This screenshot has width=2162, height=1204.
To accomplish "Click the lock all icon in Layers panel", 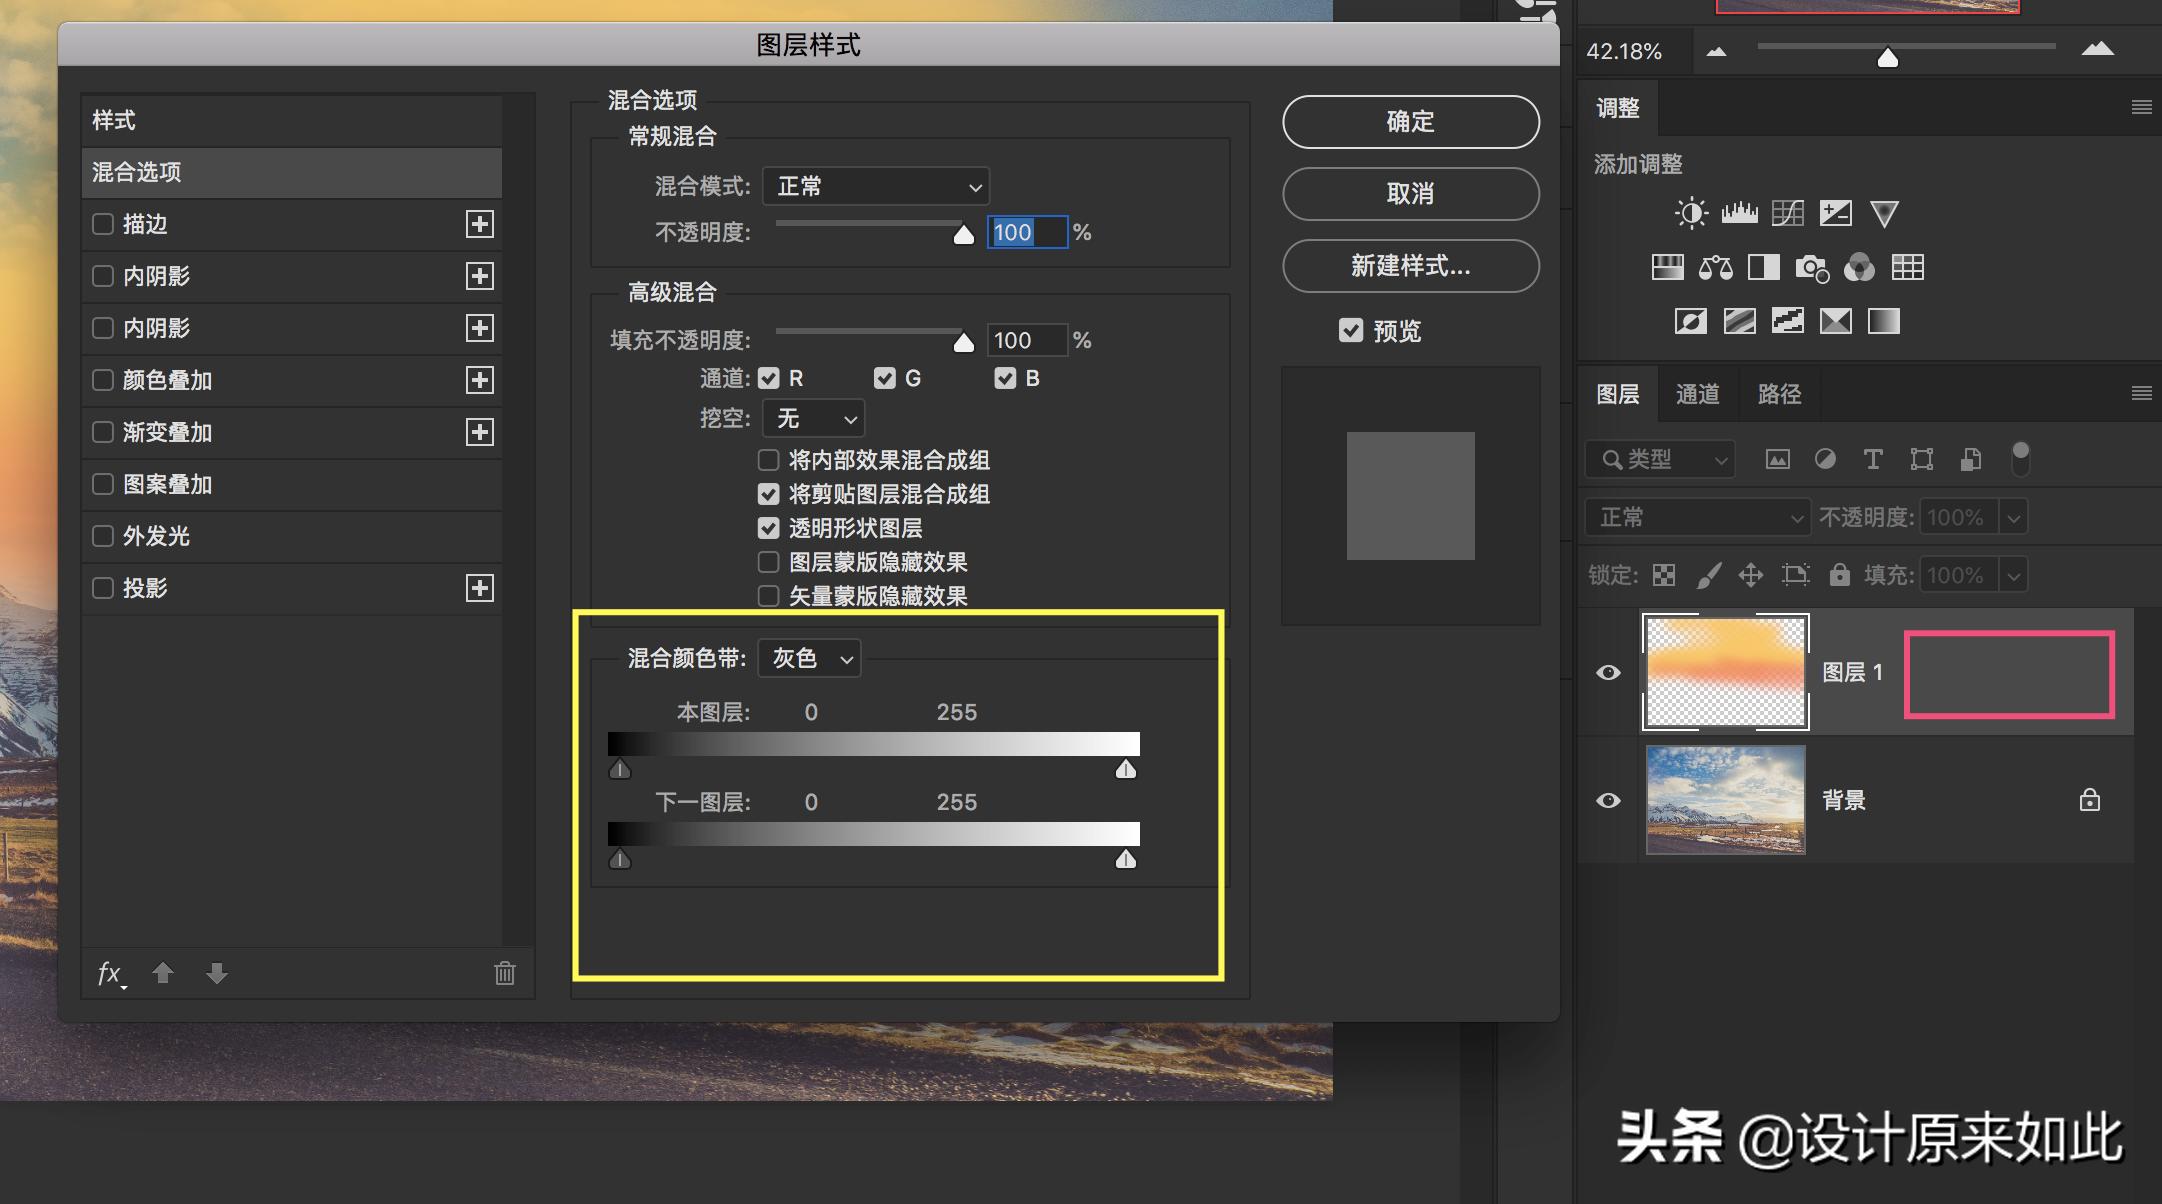I will tap(1839, 575).
